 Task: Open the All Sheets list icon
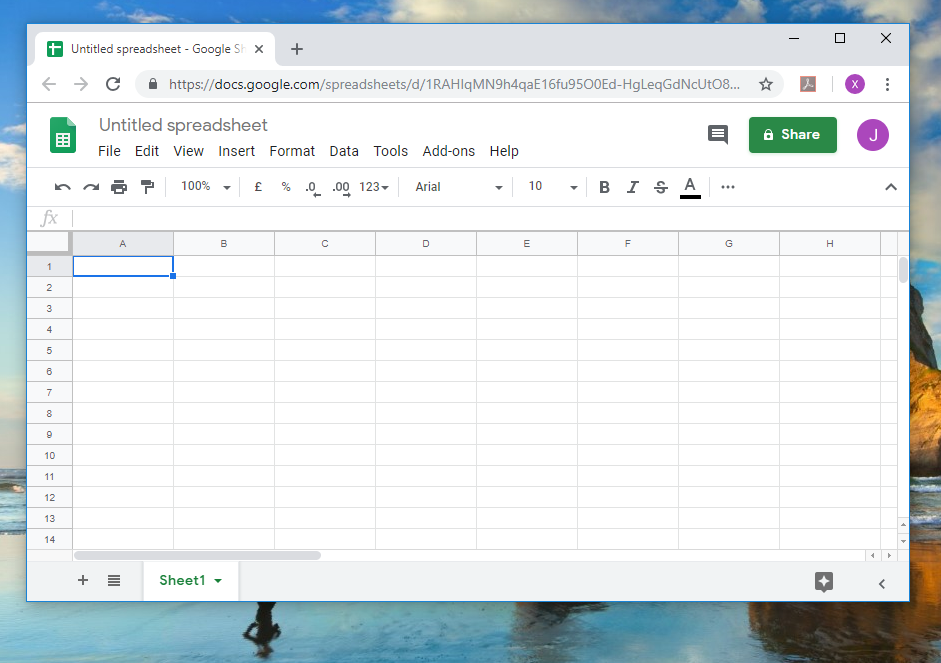coord(114,580)
